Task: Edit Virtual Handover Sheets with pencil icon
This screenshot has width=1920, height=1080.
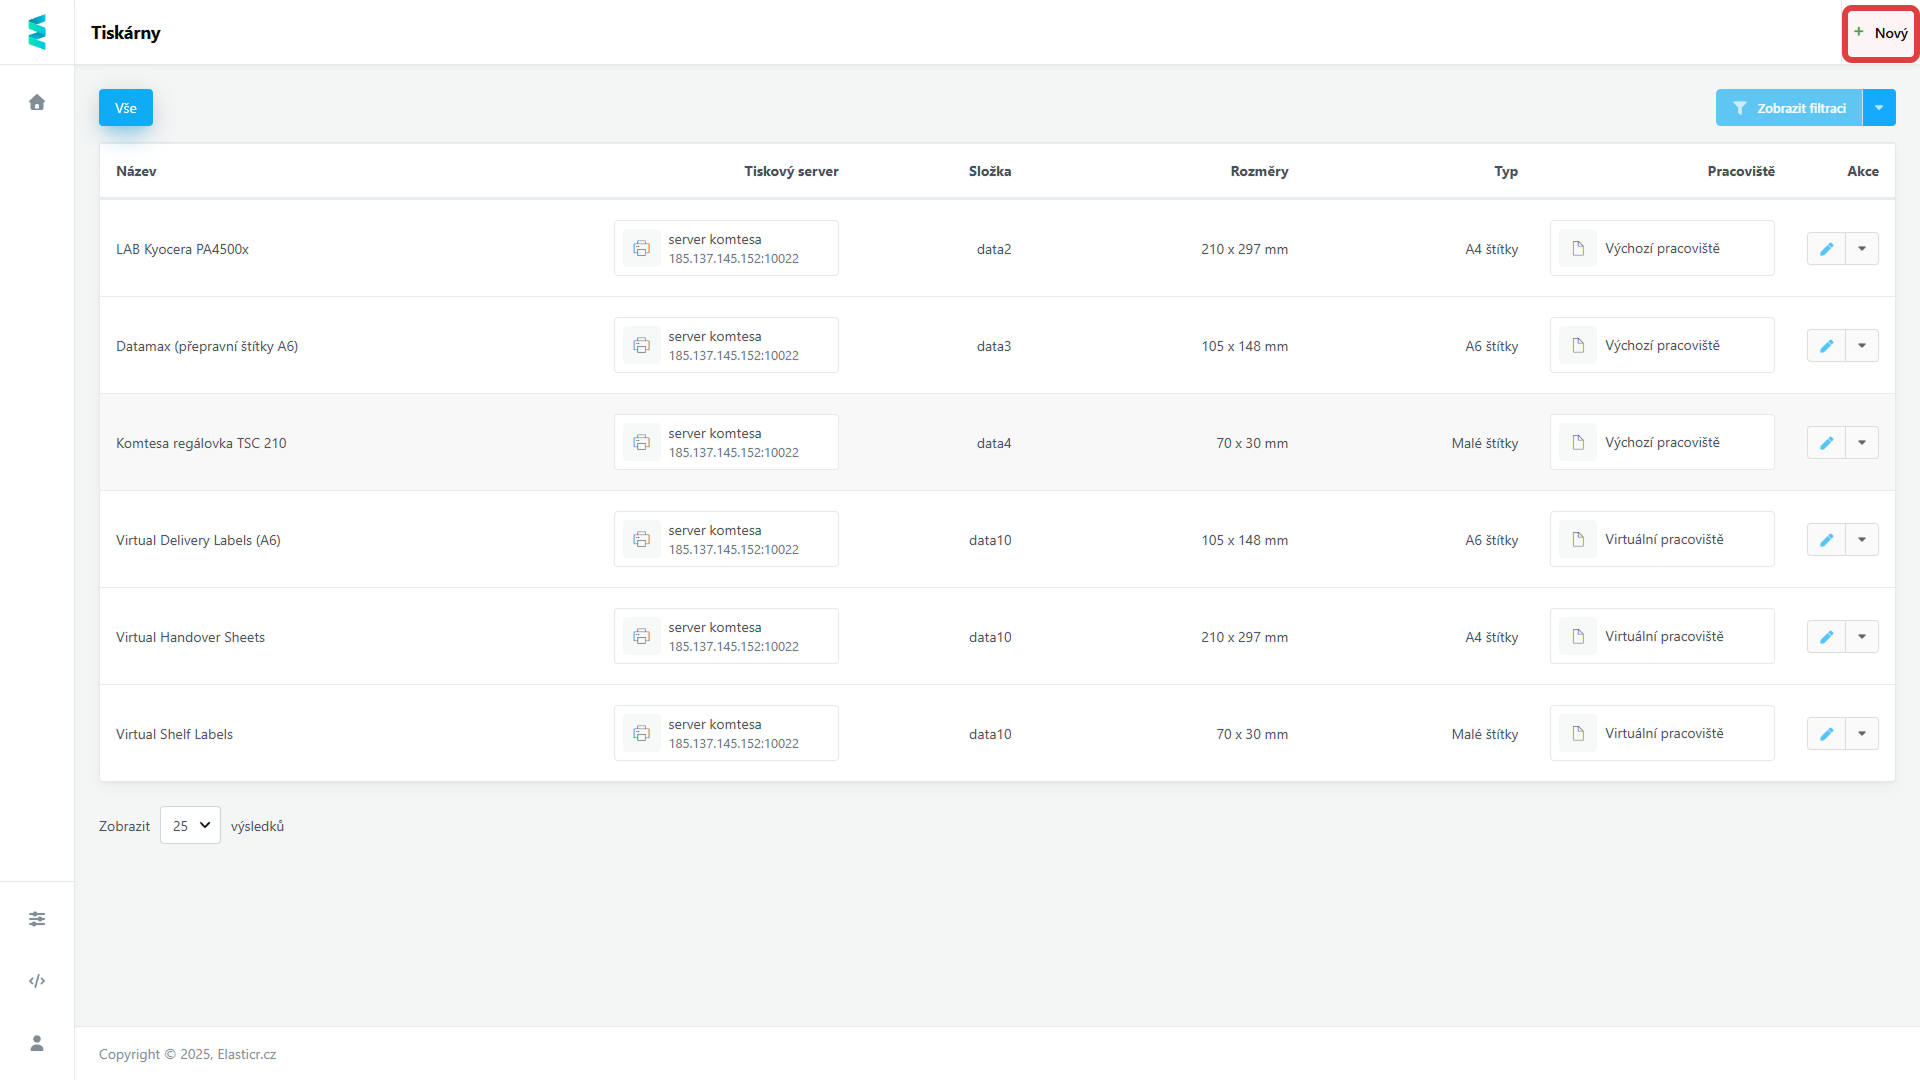Action: (x=1826, y=637)
